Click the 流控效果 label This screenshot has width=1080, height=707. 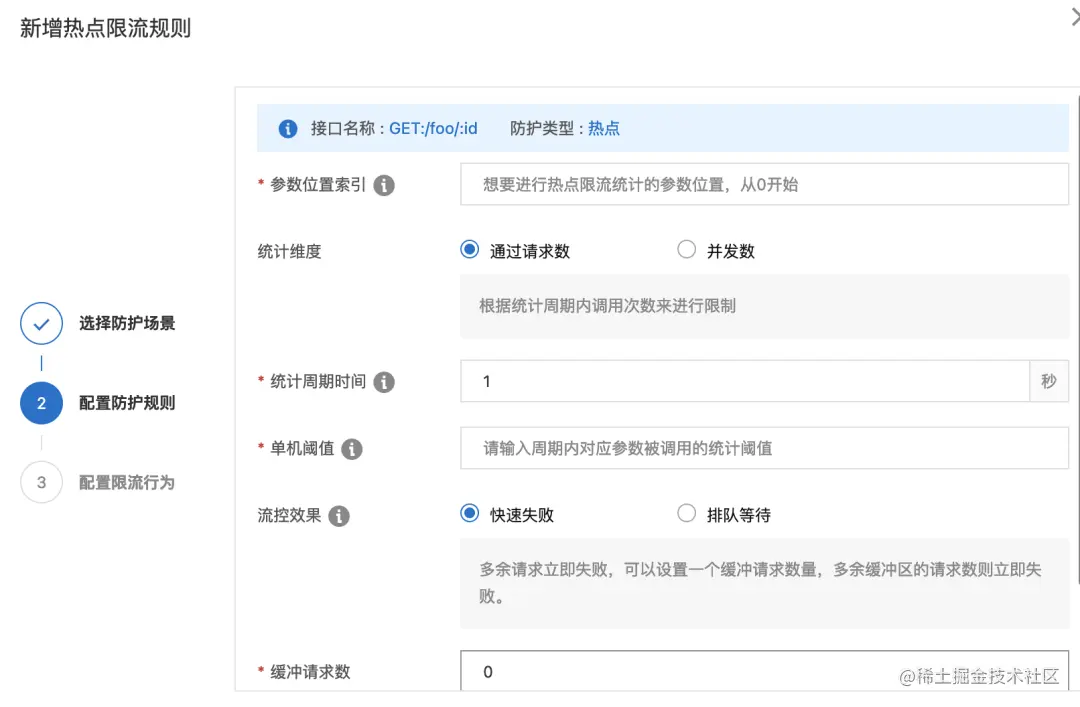[x=289, y=515]
